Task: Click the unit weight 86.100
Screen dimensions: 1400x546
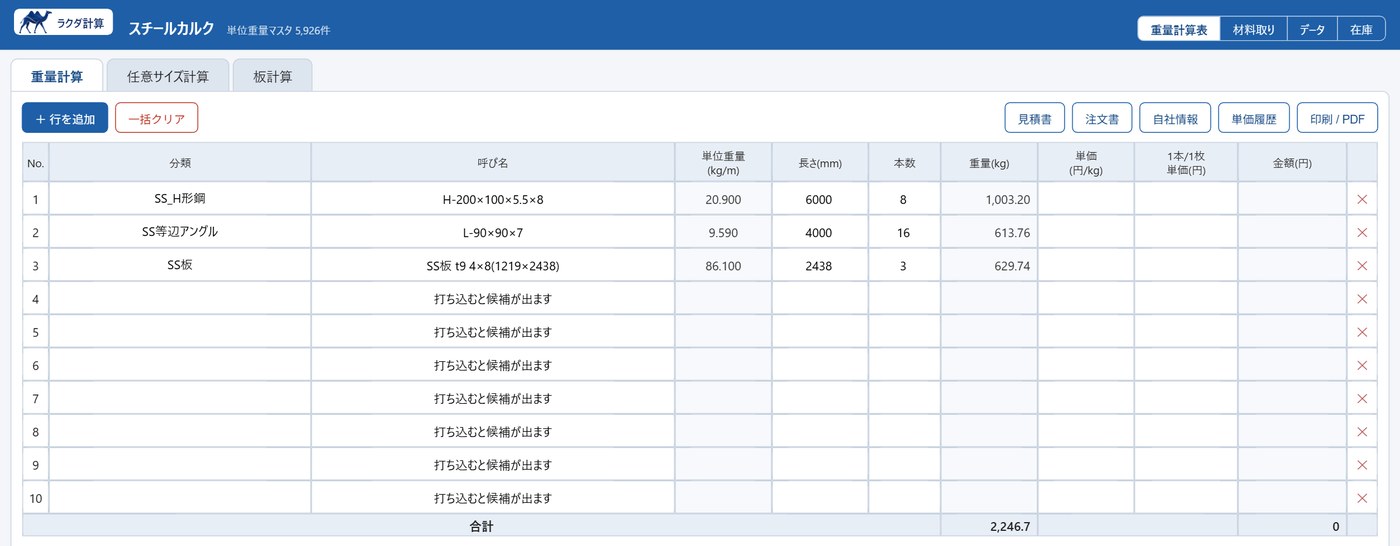Action: click(x=723, y=266)
